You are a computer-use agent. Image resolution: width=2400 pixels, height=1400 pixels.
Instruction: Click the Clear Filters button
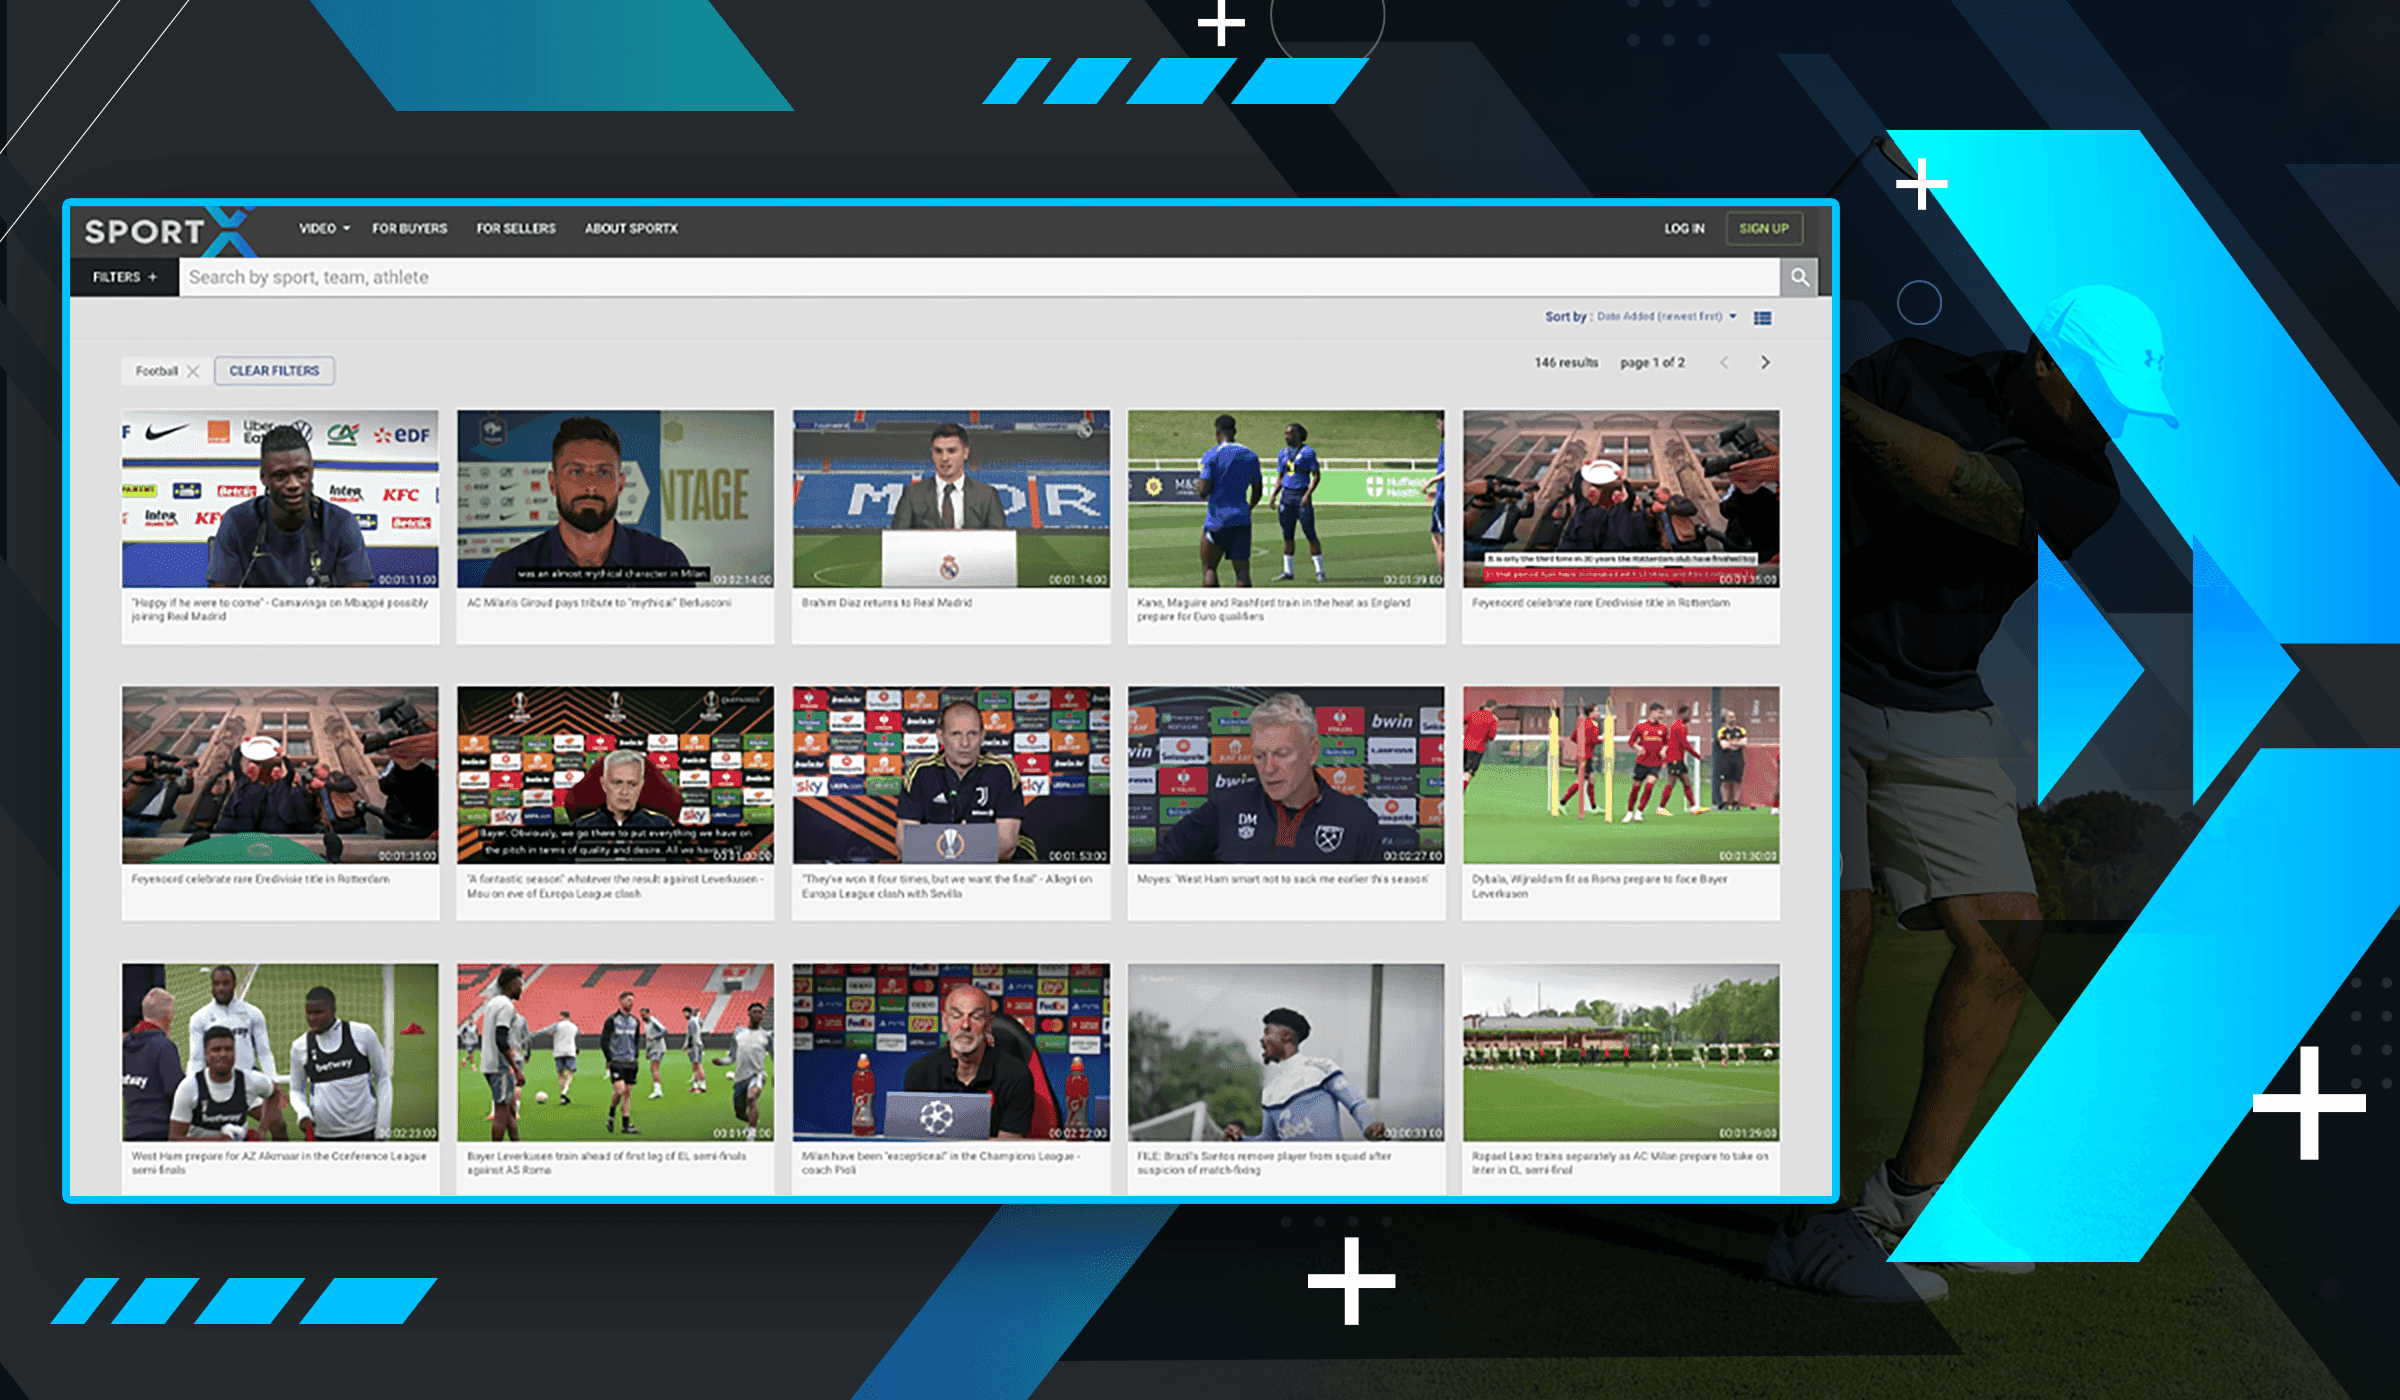pyautogui.click(x=274, y=371)
